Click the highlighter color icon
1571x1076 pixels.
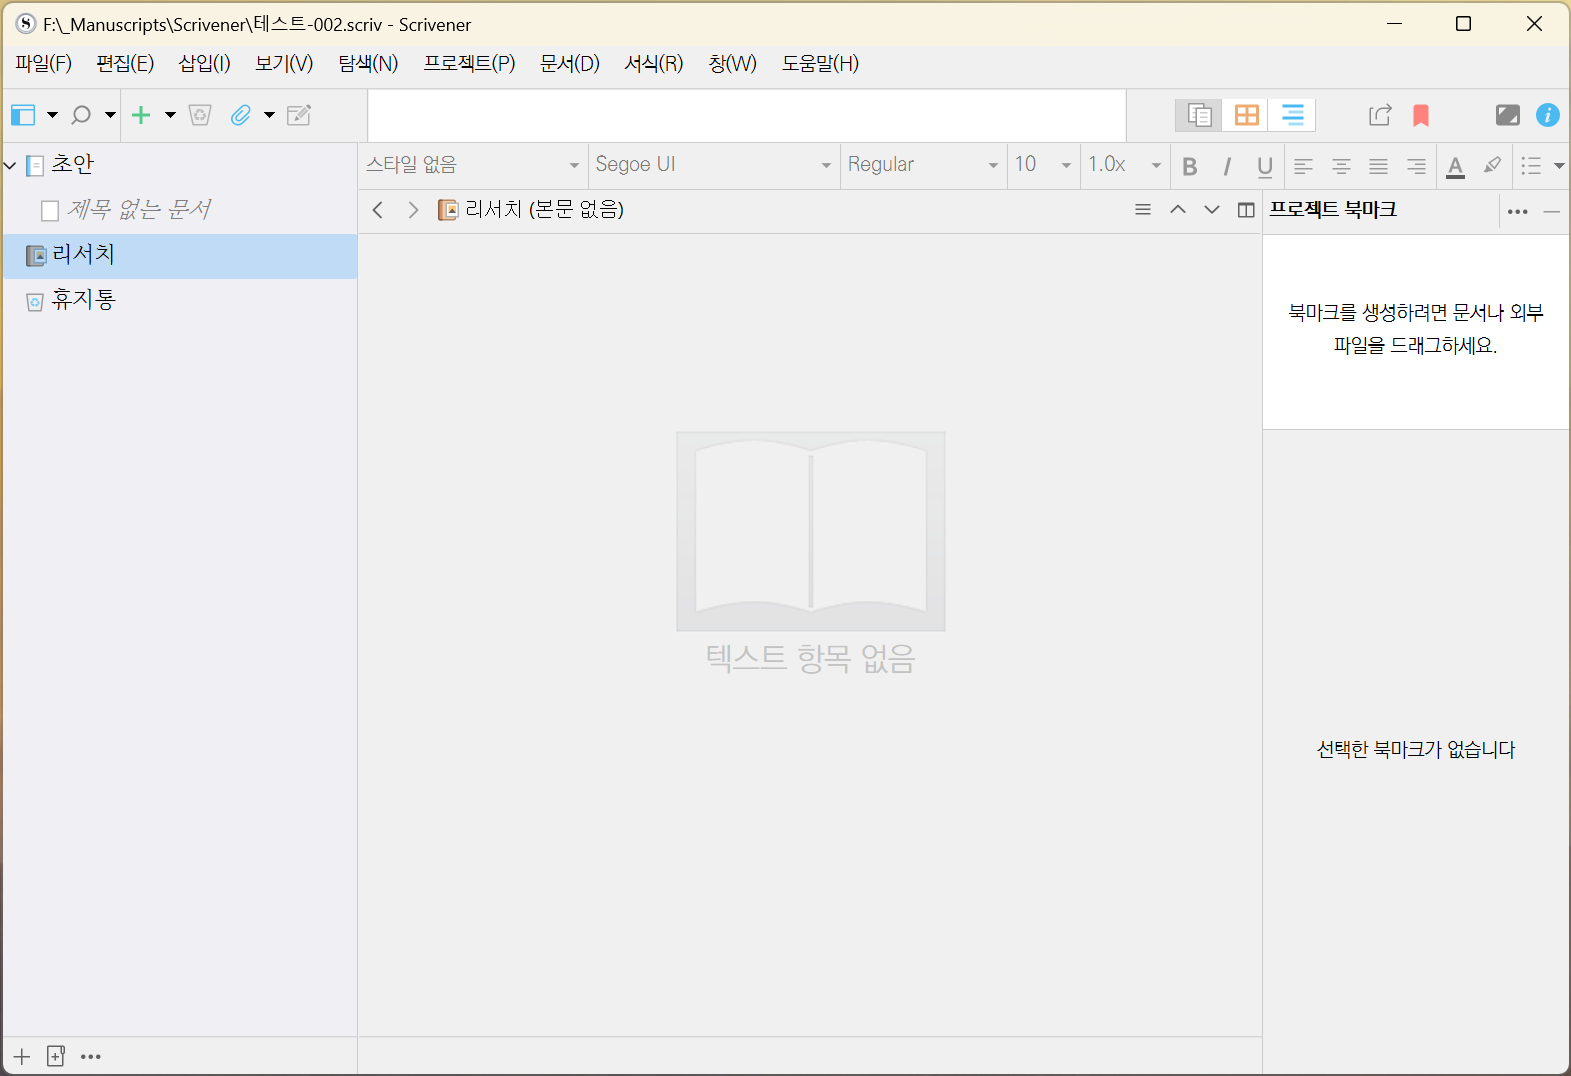click(1492, 166)
